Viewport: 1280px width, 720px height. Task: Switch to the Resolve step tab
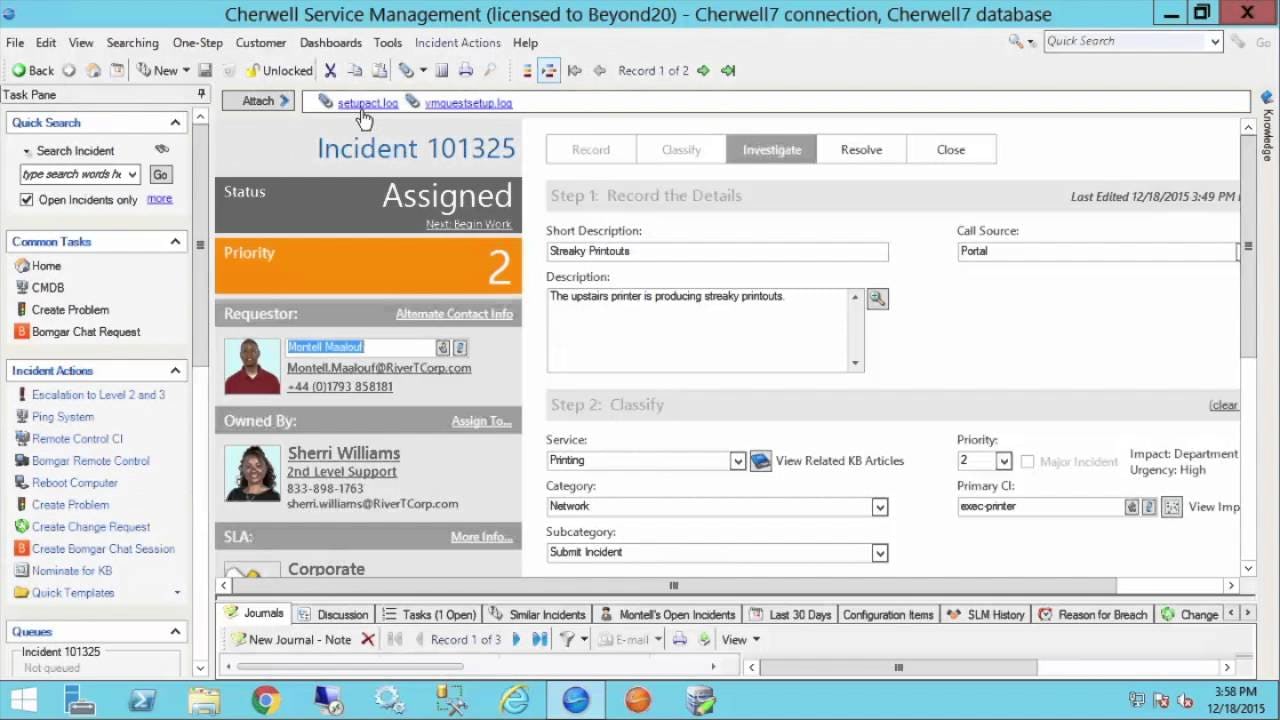click(861, 150)
